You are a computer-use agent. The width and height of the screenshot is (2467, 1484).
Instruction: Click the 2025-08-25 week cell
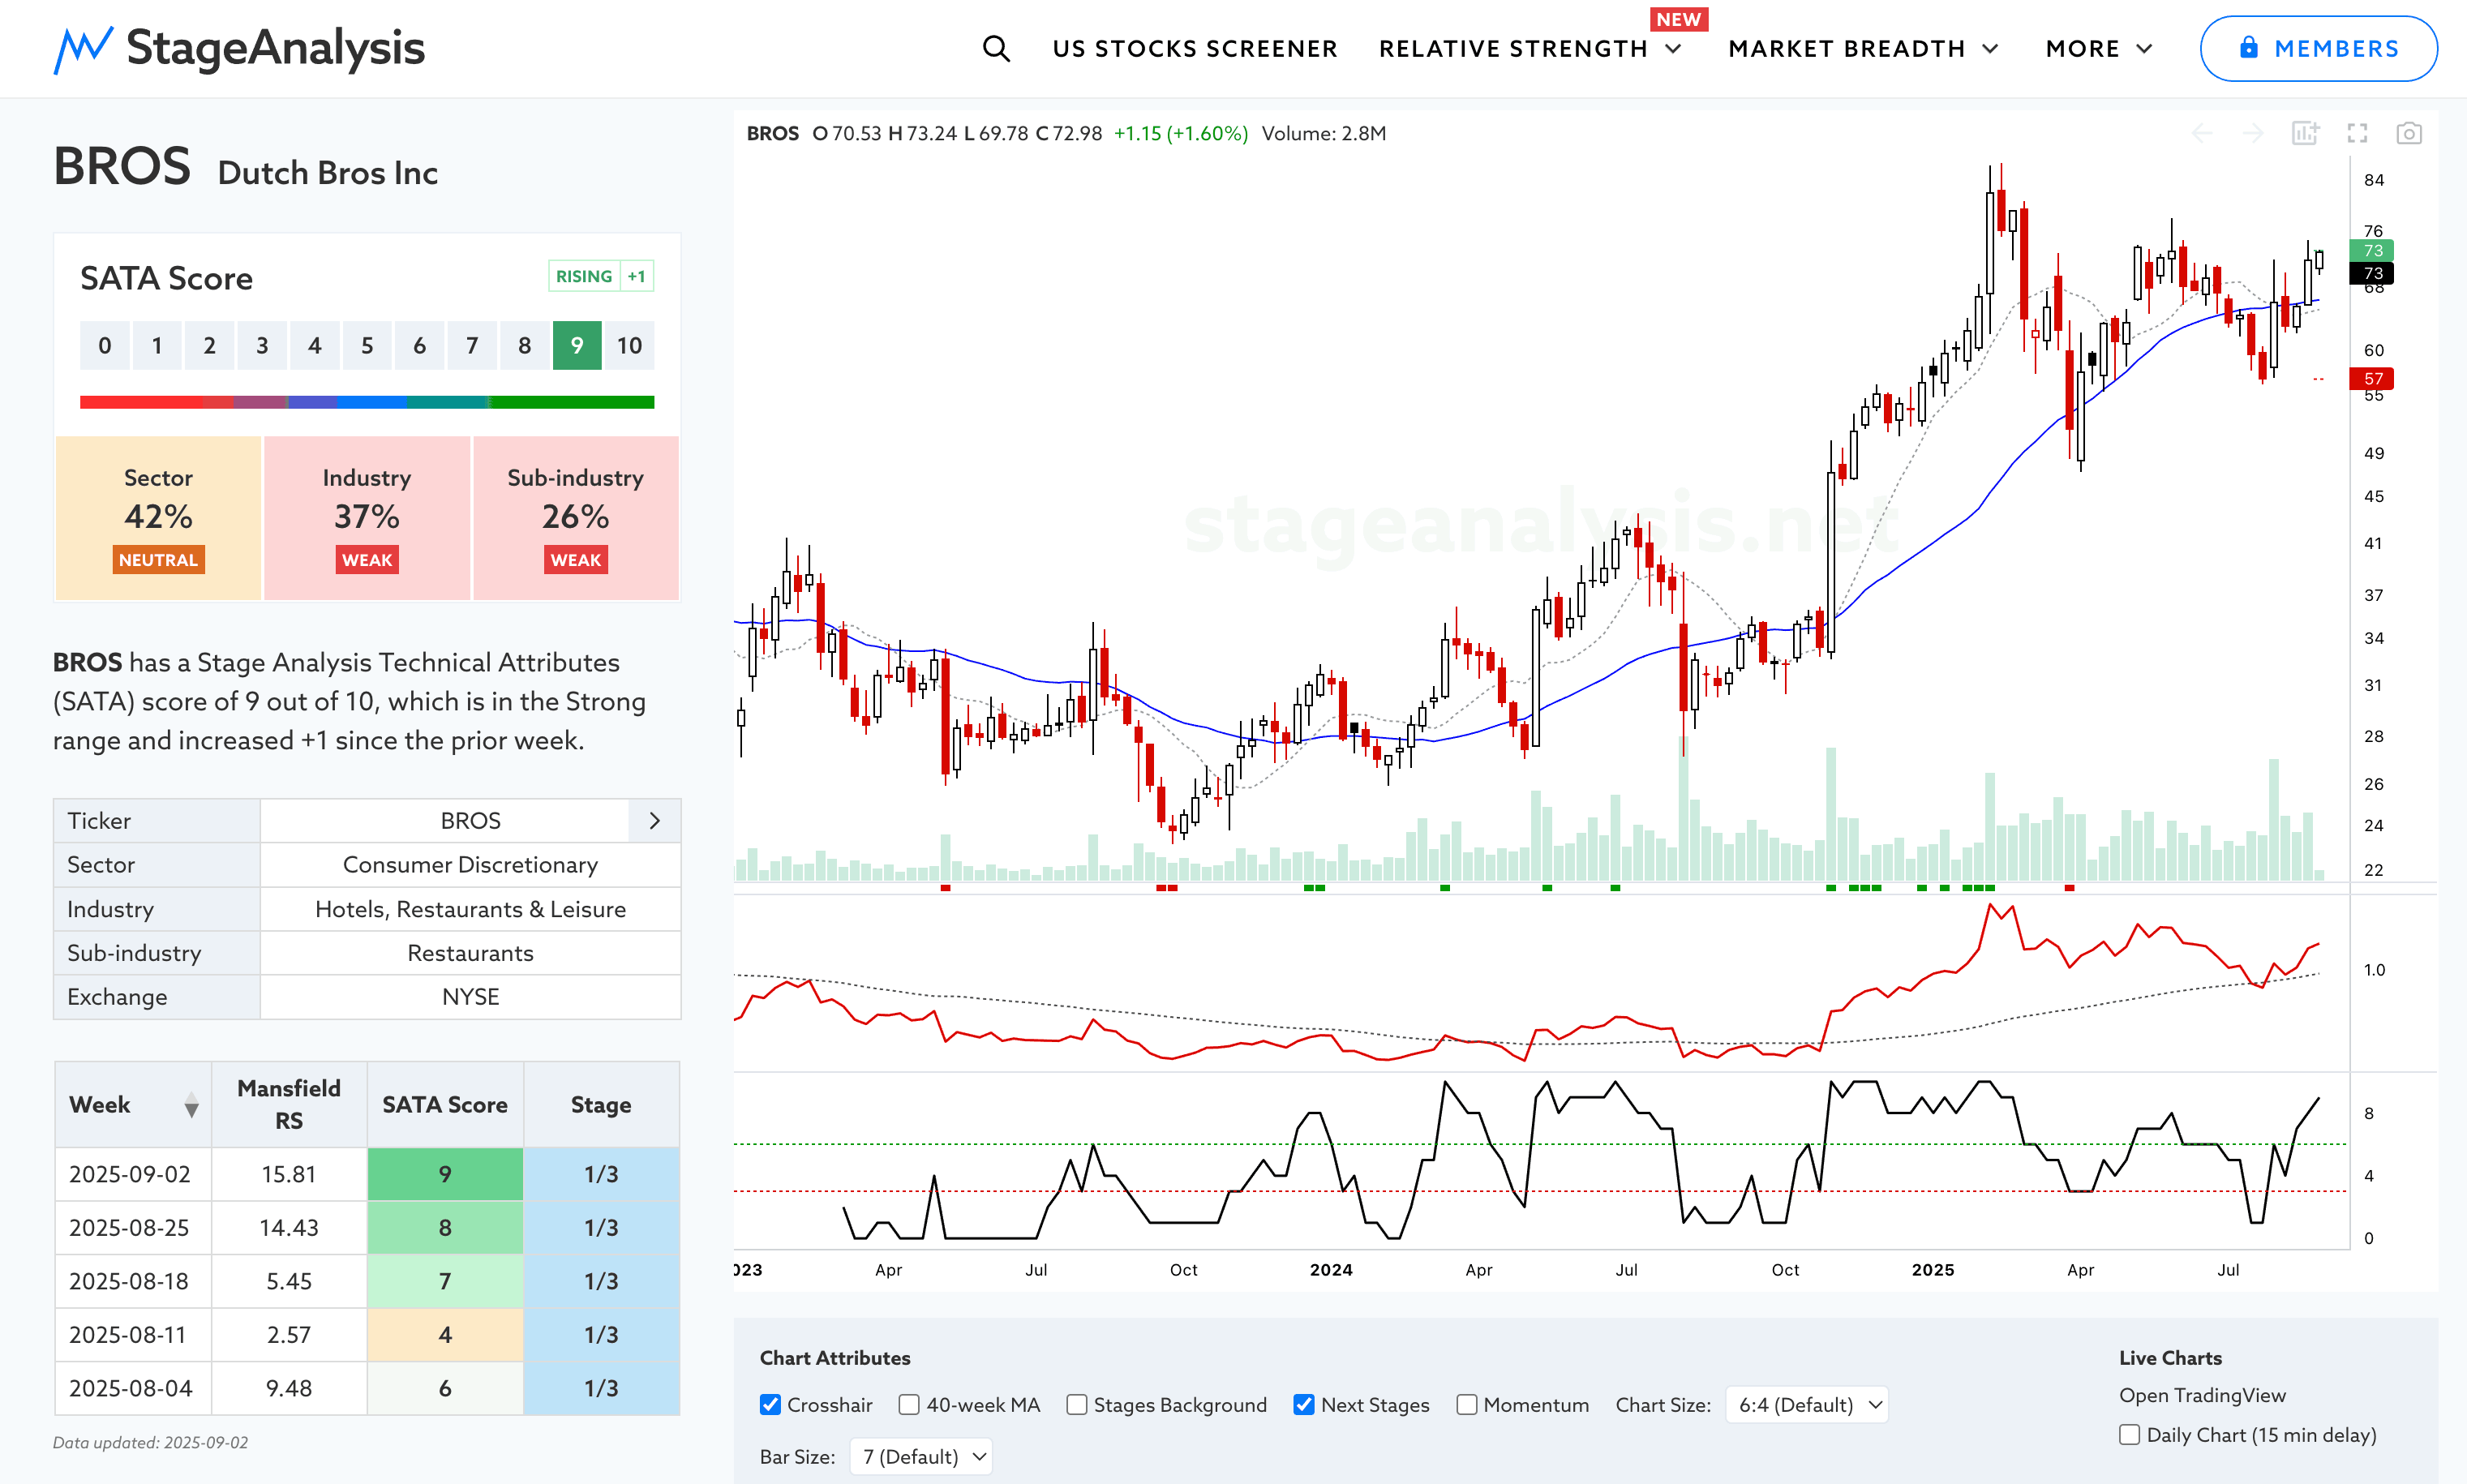coord(133,1228)
